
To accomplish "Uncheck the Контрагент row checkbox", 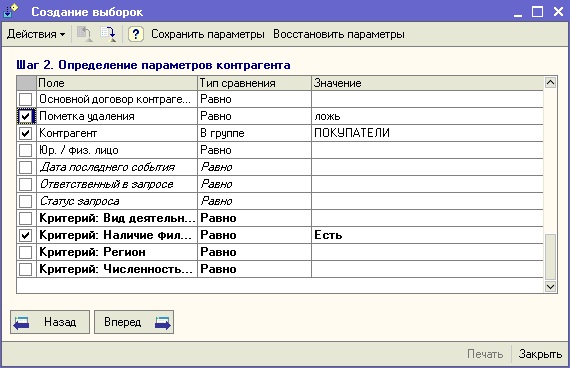I will pos(25,133).
